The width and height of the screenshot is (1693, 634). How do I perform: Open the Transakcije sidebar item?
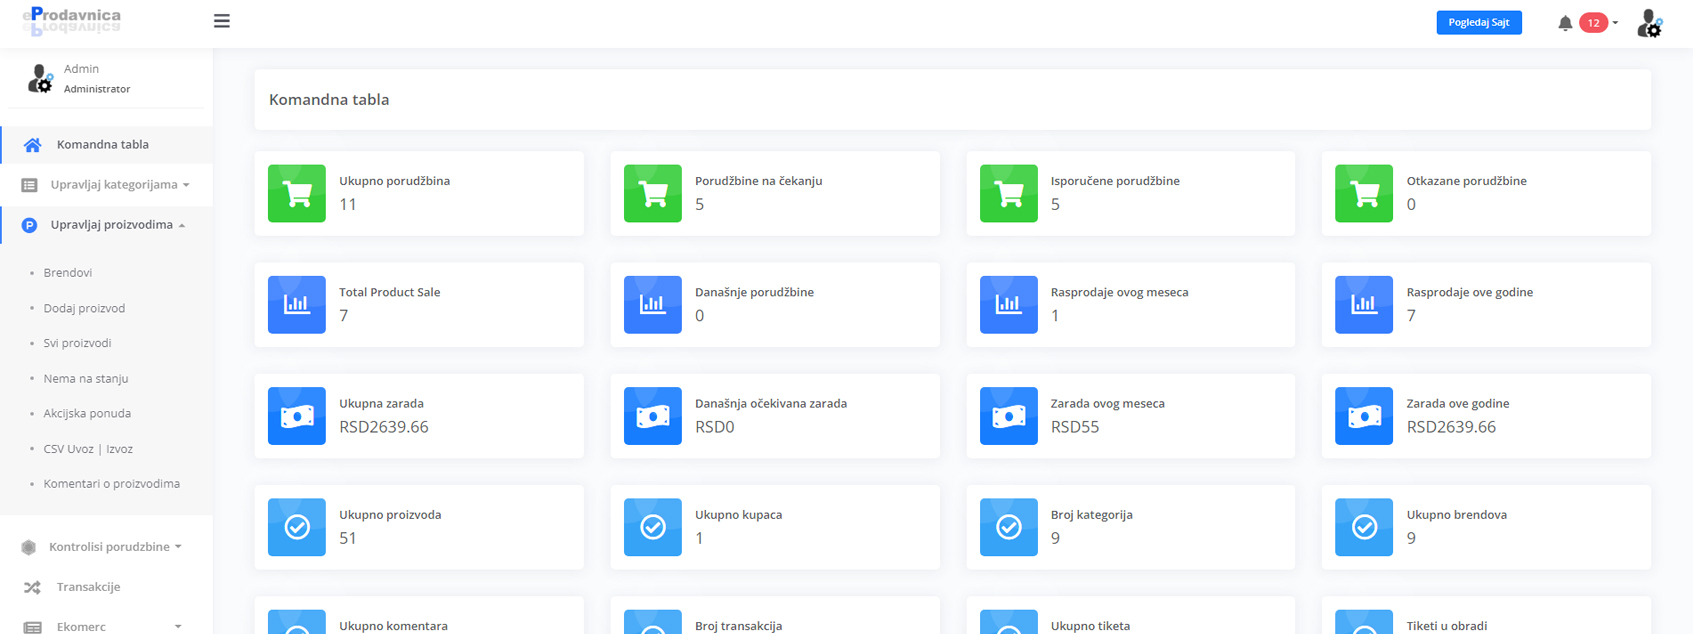click(88, 587)
